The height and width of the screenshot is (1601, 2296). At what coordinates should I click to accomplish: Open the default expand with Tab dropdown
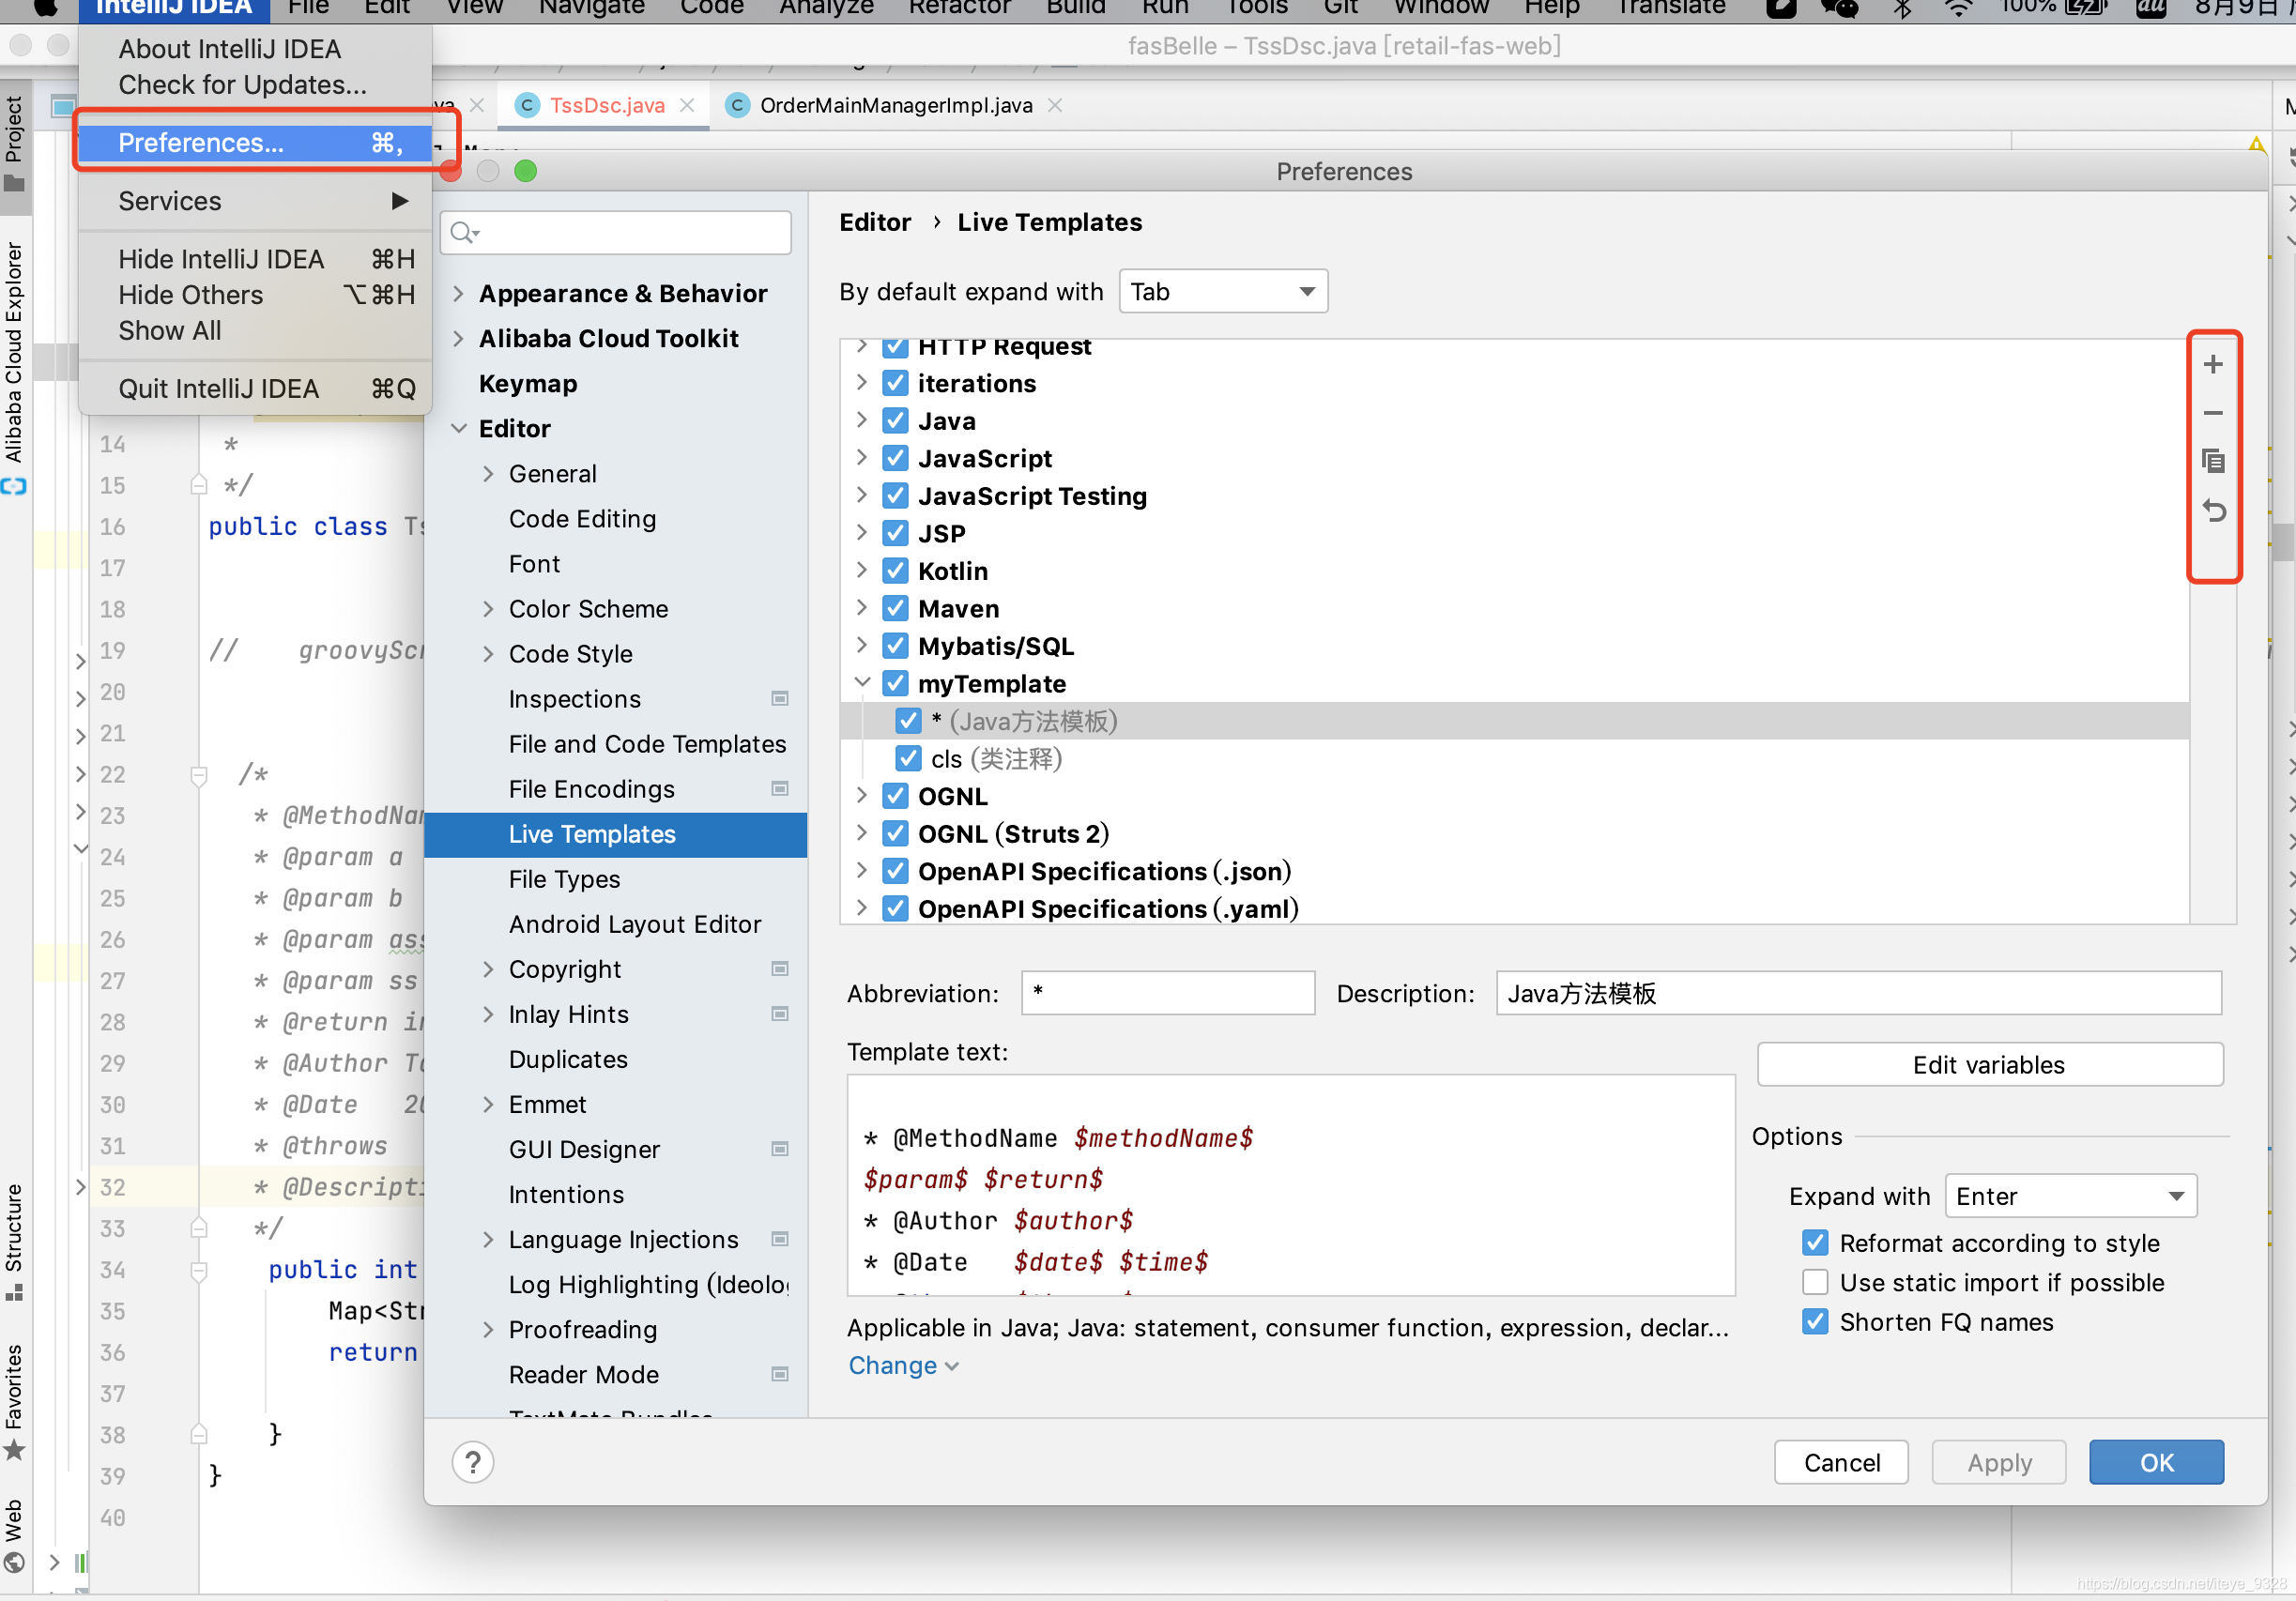pyautogui.click(x=1222, y=292)
